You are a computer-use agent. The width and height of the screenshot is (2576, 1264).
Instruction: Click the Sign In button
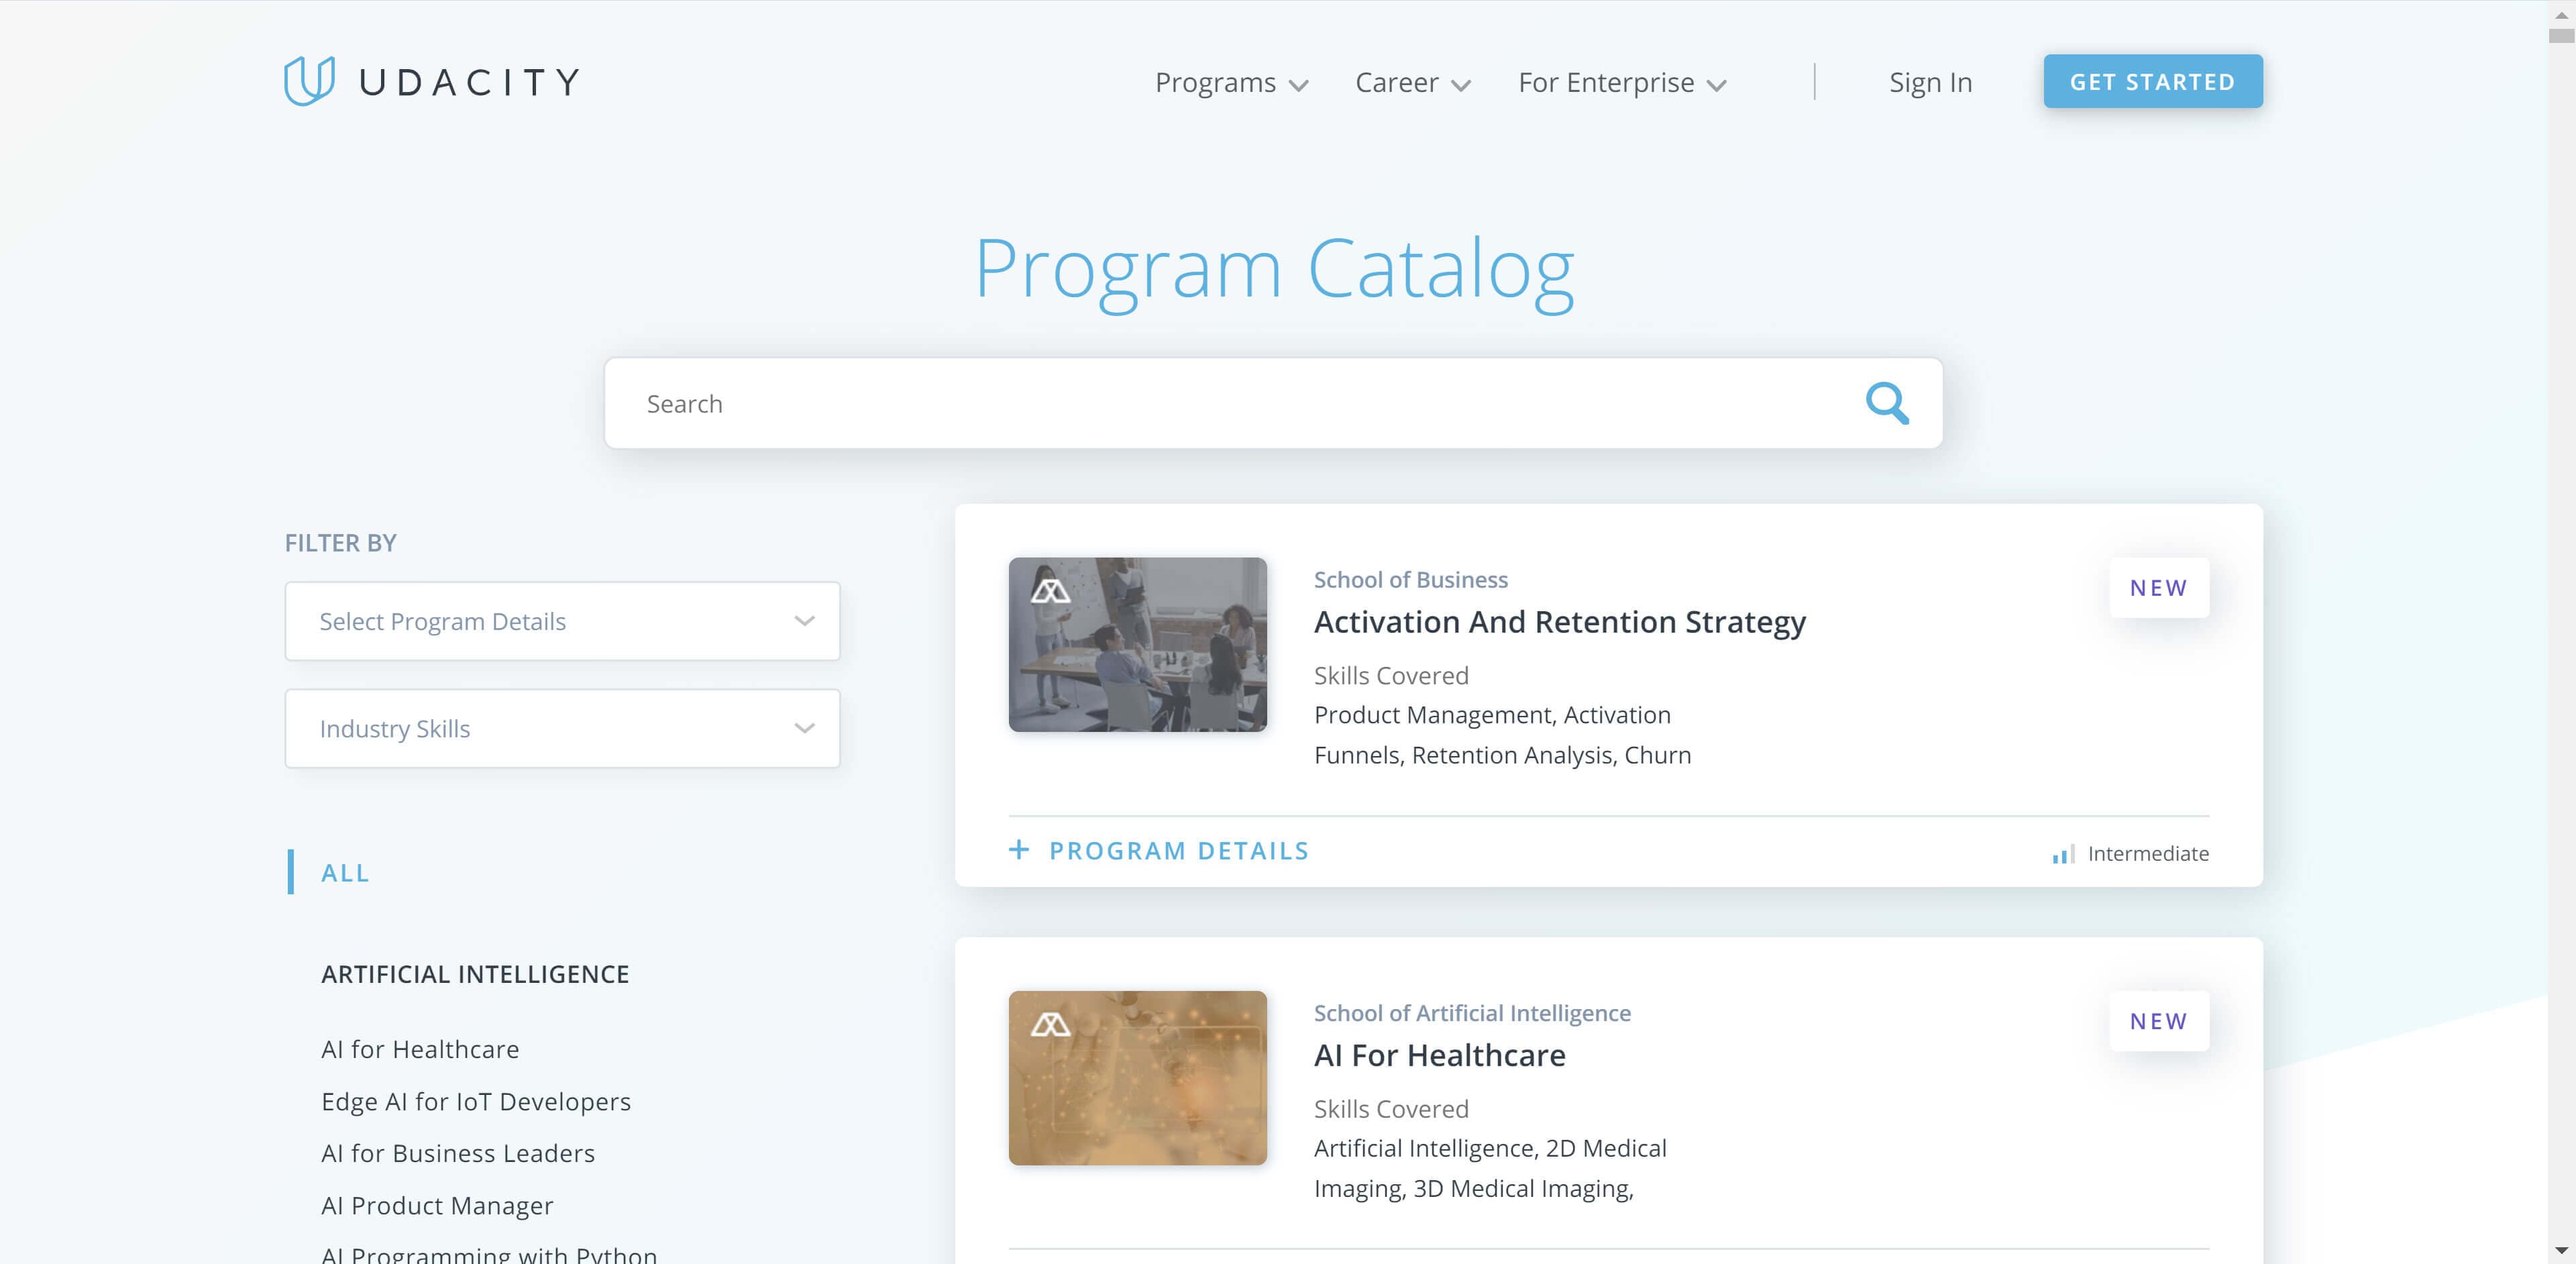tap(1933, 82)
